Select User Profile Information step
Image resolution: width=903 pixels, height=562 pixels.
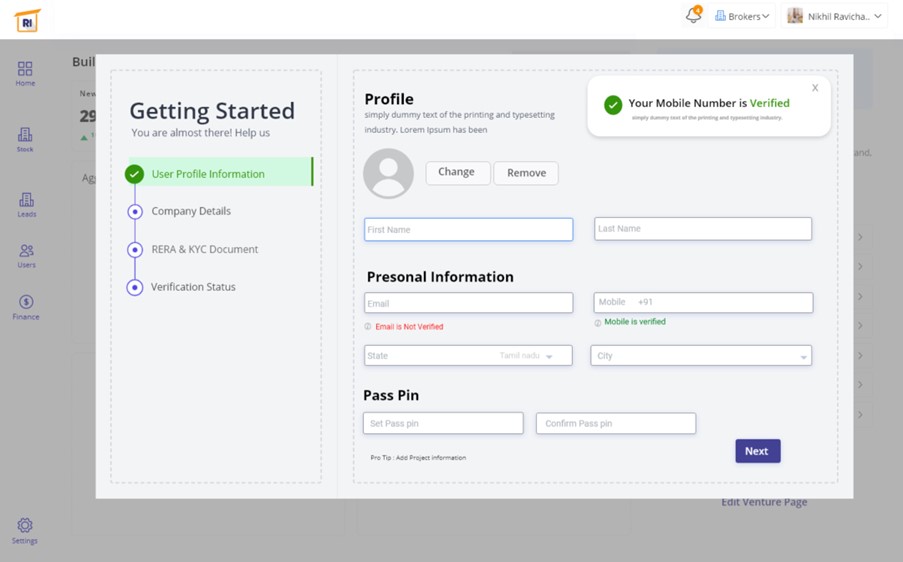click(x=208, y=174)
